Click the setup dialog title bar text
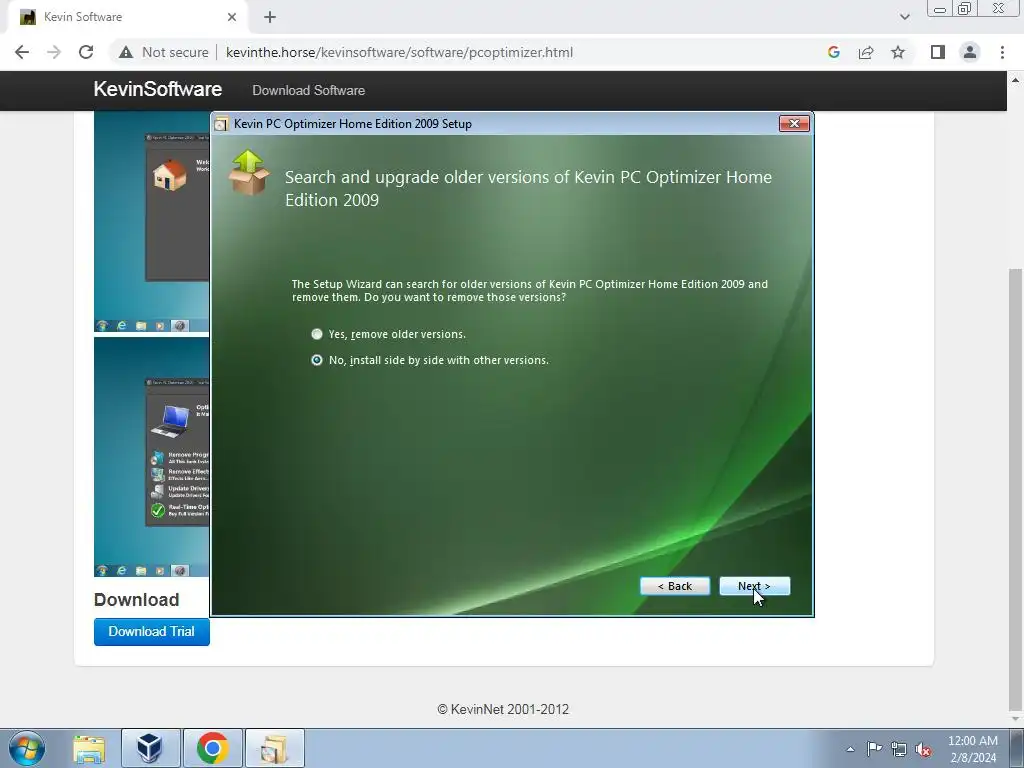Image resolution: width=1024 pixels, height=768 pixels. (353, 124)
